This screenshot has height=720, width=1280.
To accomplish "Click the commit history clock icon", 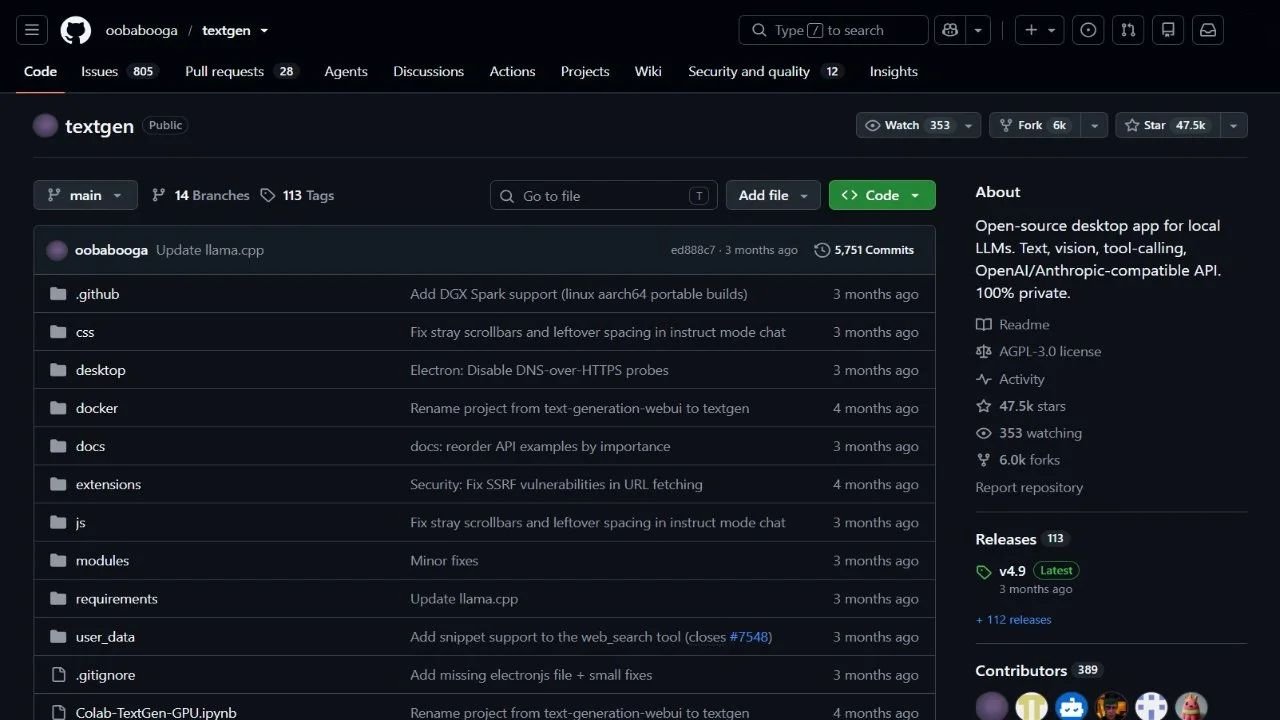I will pos(822,250).
